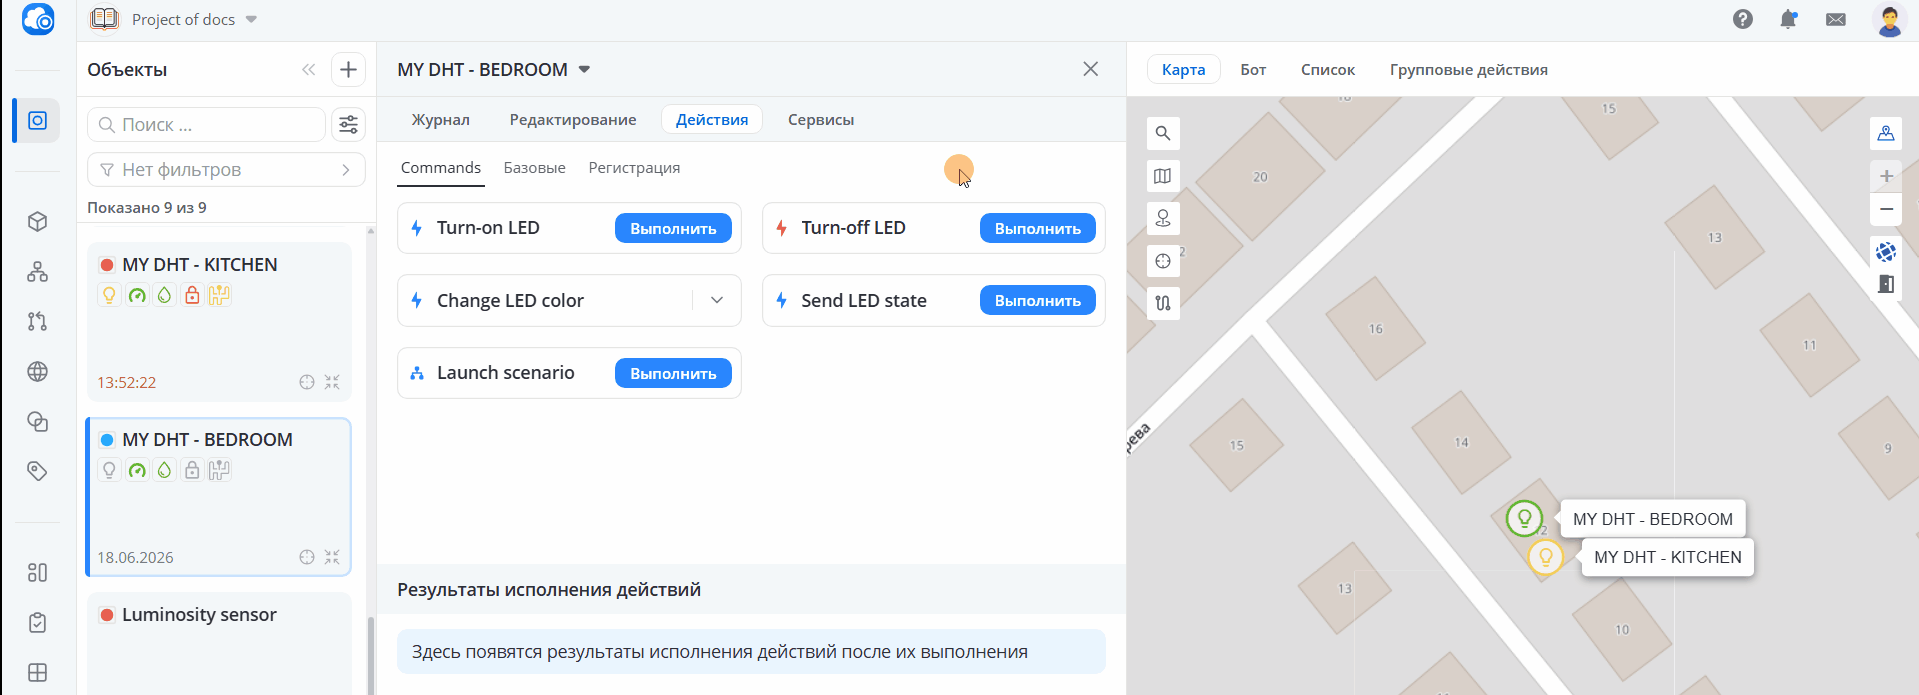Open the globe sidebar icon

37,371
